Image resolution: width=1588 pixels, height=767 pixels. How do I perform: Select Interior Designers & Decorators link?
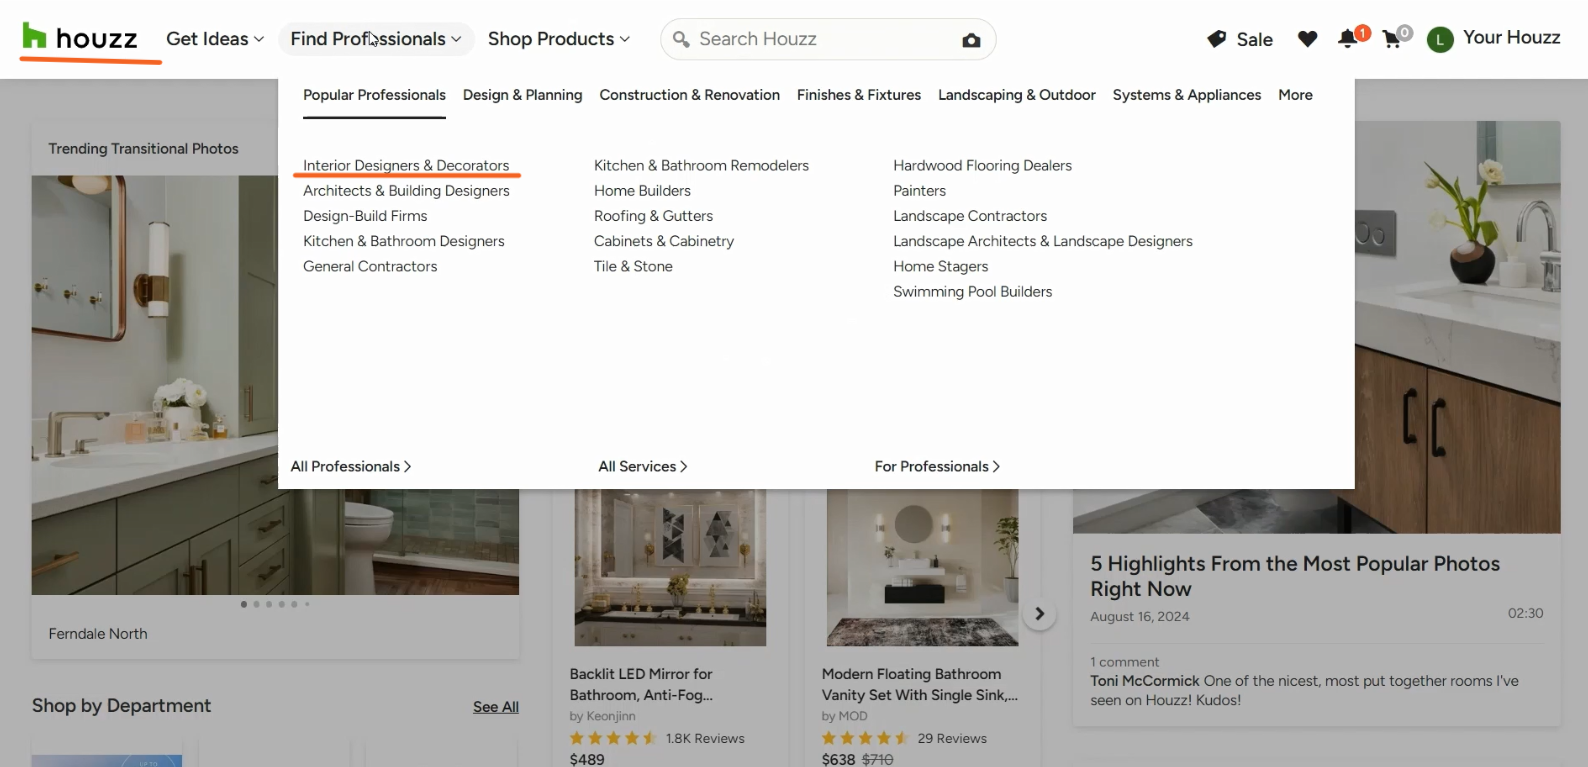[x=406, y=166]
